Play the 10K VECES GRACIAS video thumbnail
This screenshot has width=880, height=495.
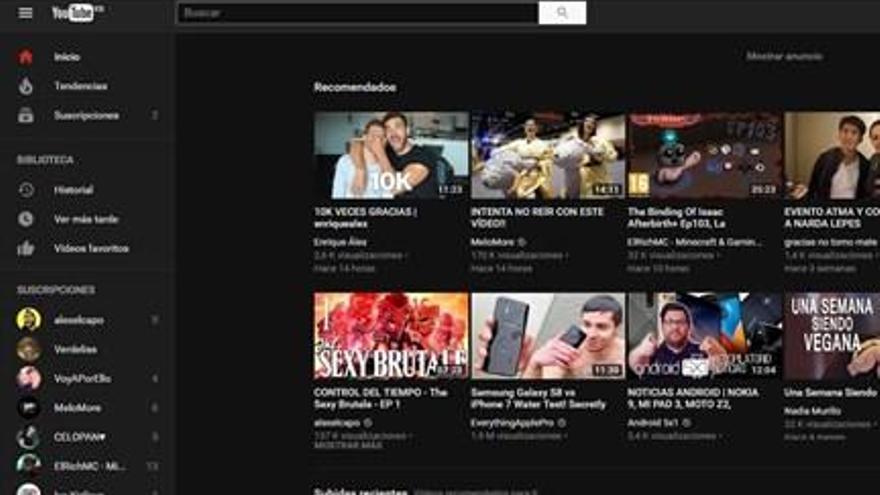[x=391, y=155]
